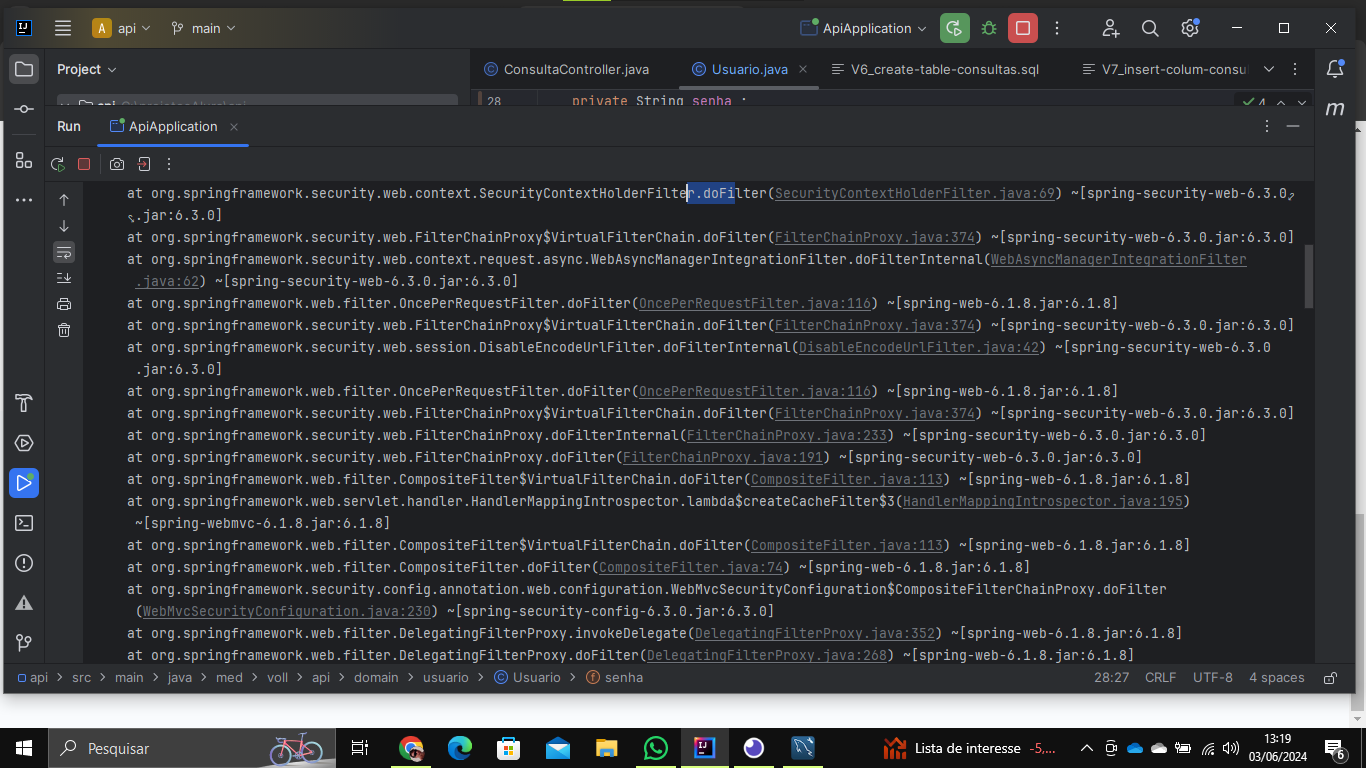Open the Problems tool window
The width and height of the screenshot is (1366, 768).
pyautogui.click(x=24, y=563)
